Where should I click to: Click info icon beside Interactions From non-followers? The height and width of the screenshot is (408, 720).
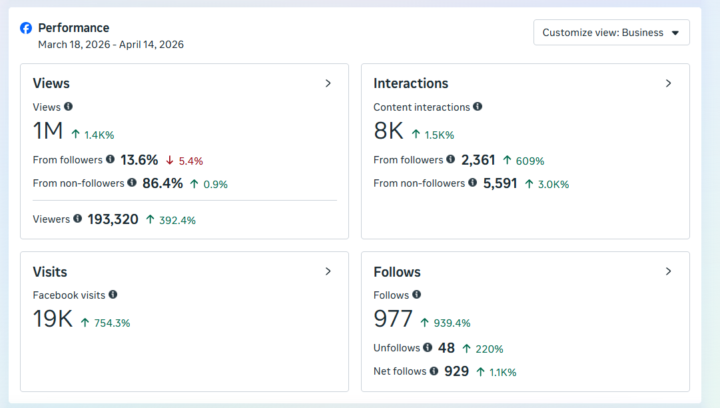(472, 182)
